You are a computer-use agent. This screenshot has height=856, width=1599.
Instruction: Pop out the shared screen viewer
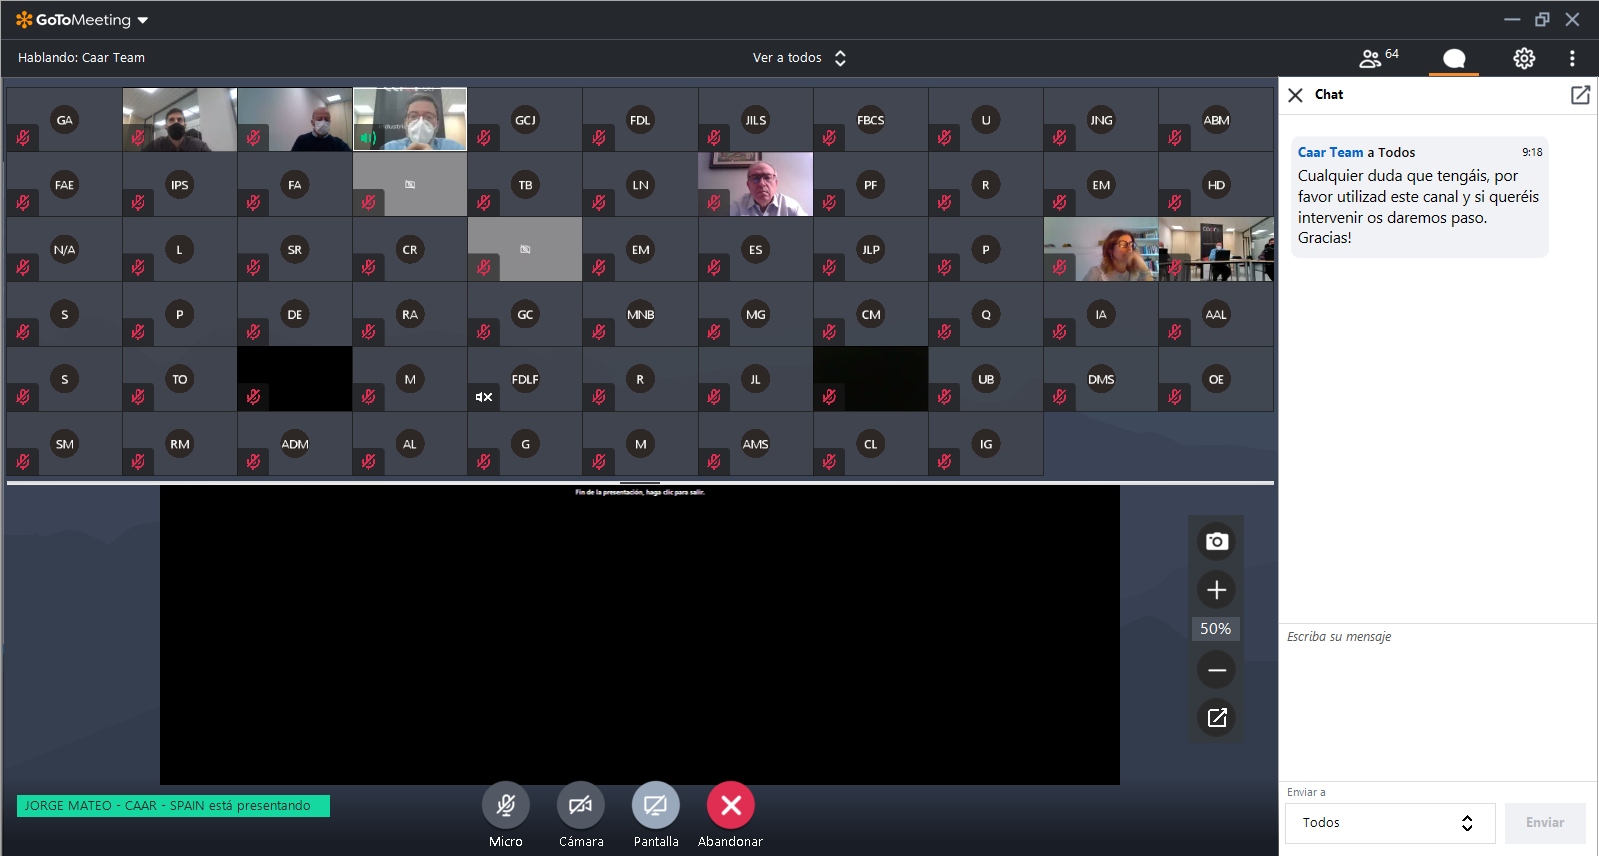[1216, 718]
